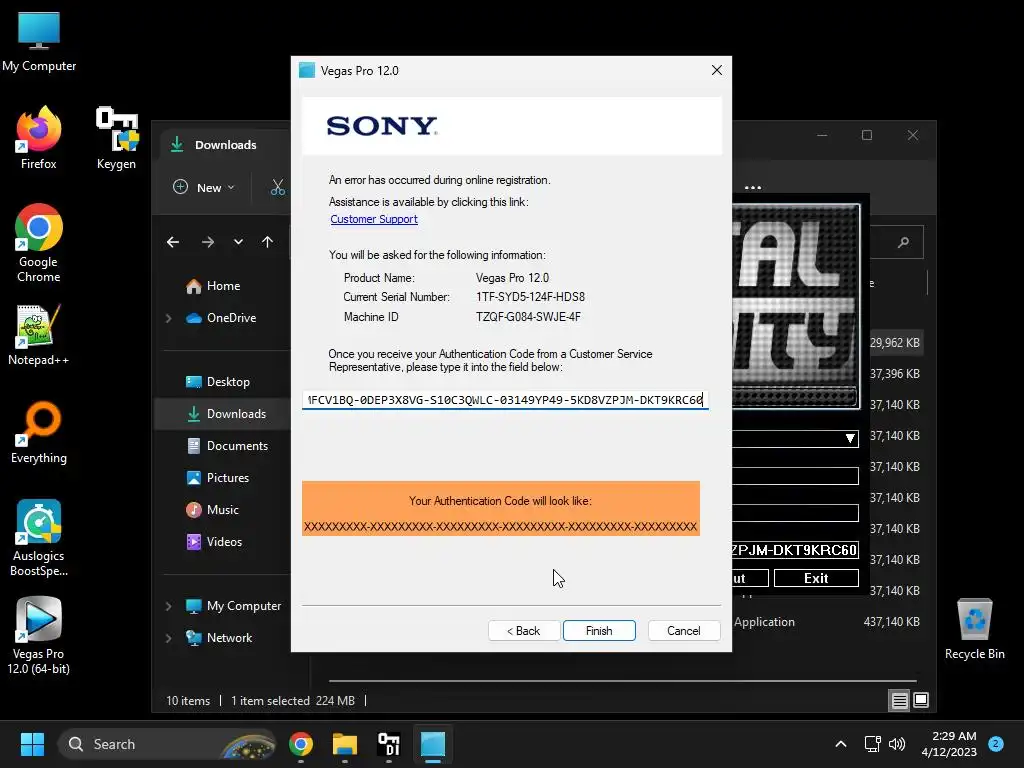Open the Keygen desktop icon

(x=116, y=138)
